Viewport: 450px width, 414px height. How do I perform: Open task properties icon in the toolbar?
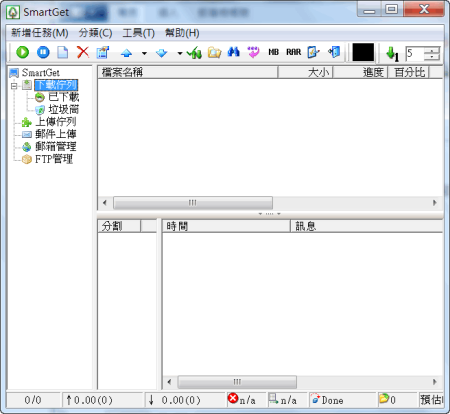tap(103, 52)
